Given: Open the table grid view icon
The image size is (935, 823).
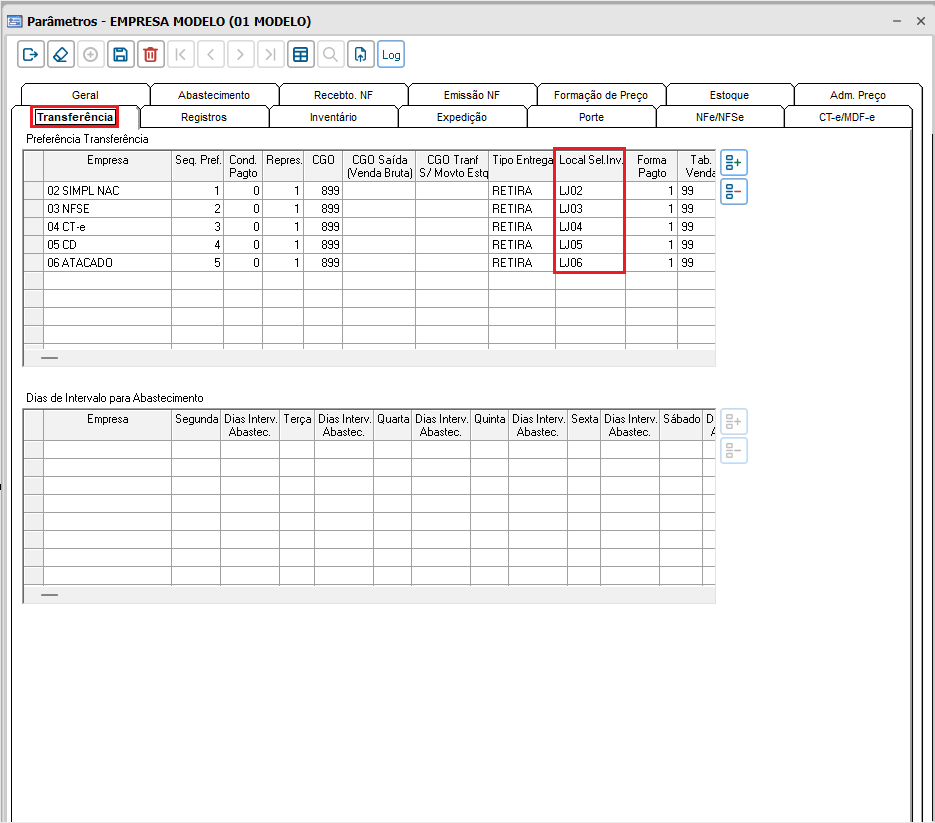Looking at the screenshot, I should pyautogui.click(x=301, y=55).
